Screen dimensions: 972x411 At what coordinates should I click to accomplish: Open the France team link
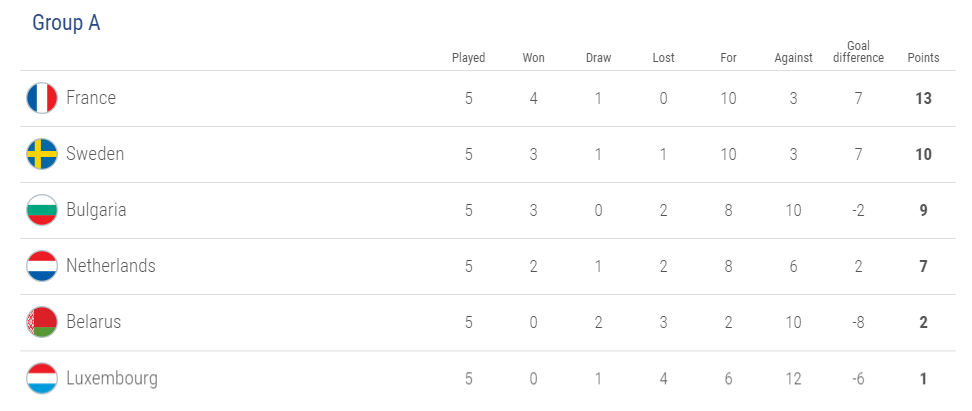(x=91, y=98)
